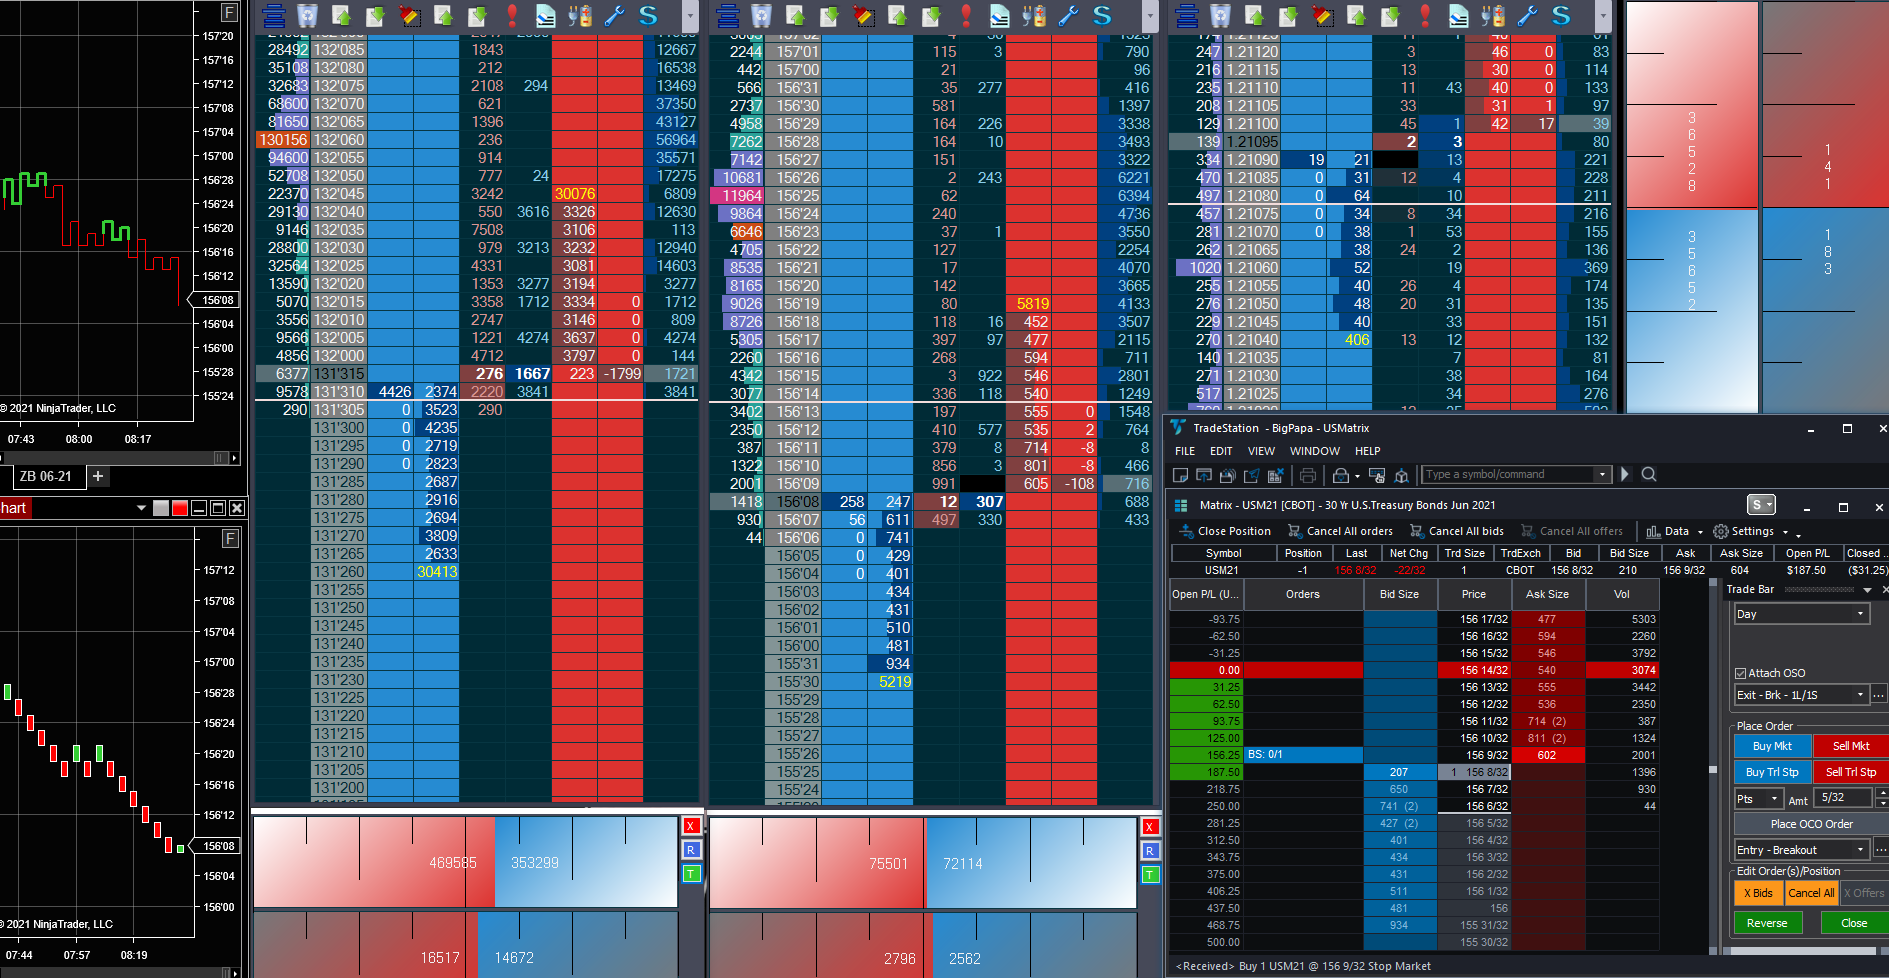Image resolution: width=1889 pixels, height=978 pixels.
Task: Click the blue stacked-lines icon in the third DOM toolbar
Action: click(1187, 15)
